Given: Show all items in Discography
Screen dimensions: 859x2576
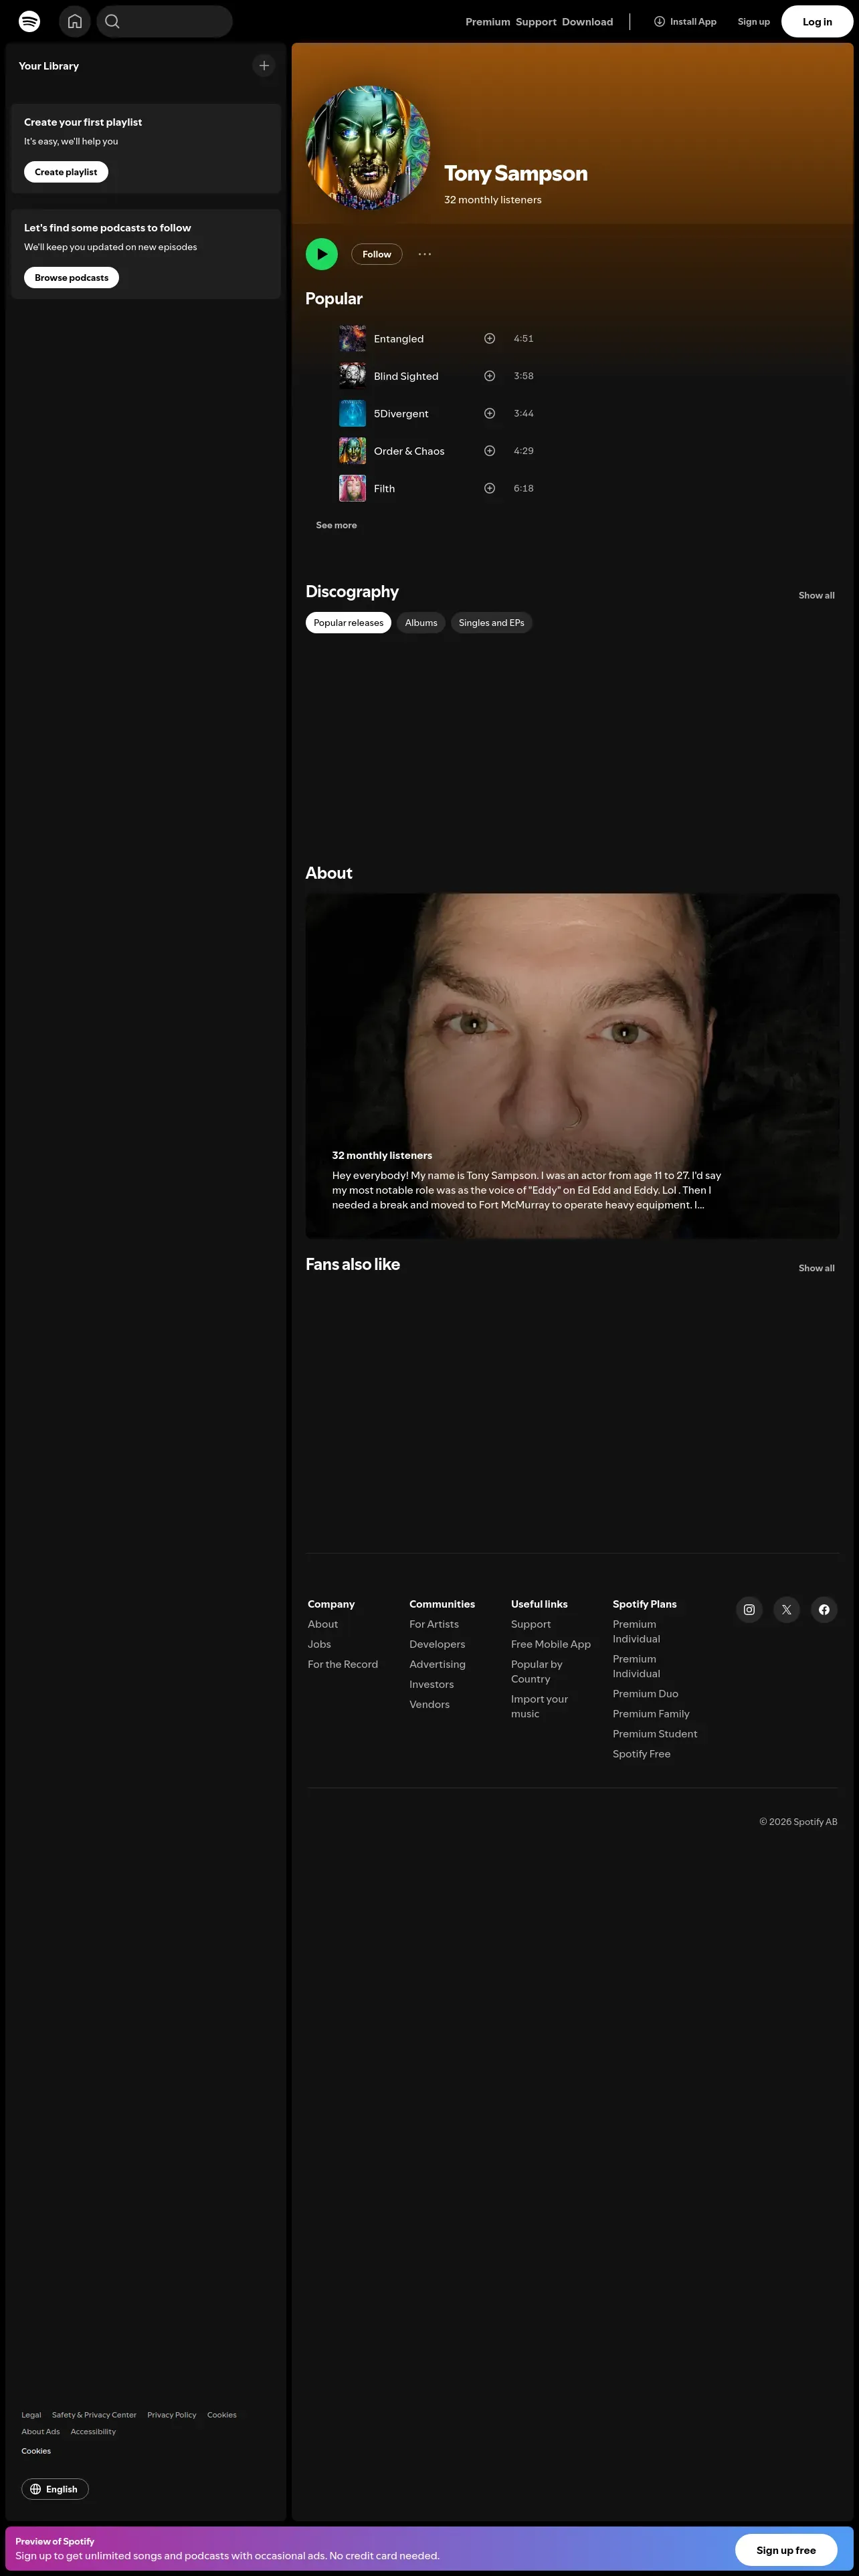Looking at the screenshot, I should (816, 596).
